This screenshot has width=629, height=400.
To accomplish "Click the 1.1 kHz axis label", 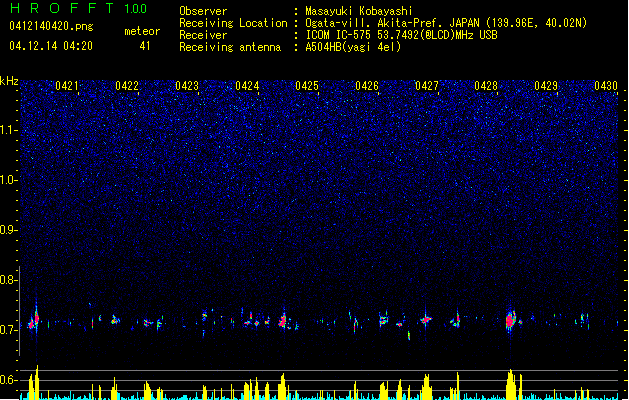I will 9,130.
